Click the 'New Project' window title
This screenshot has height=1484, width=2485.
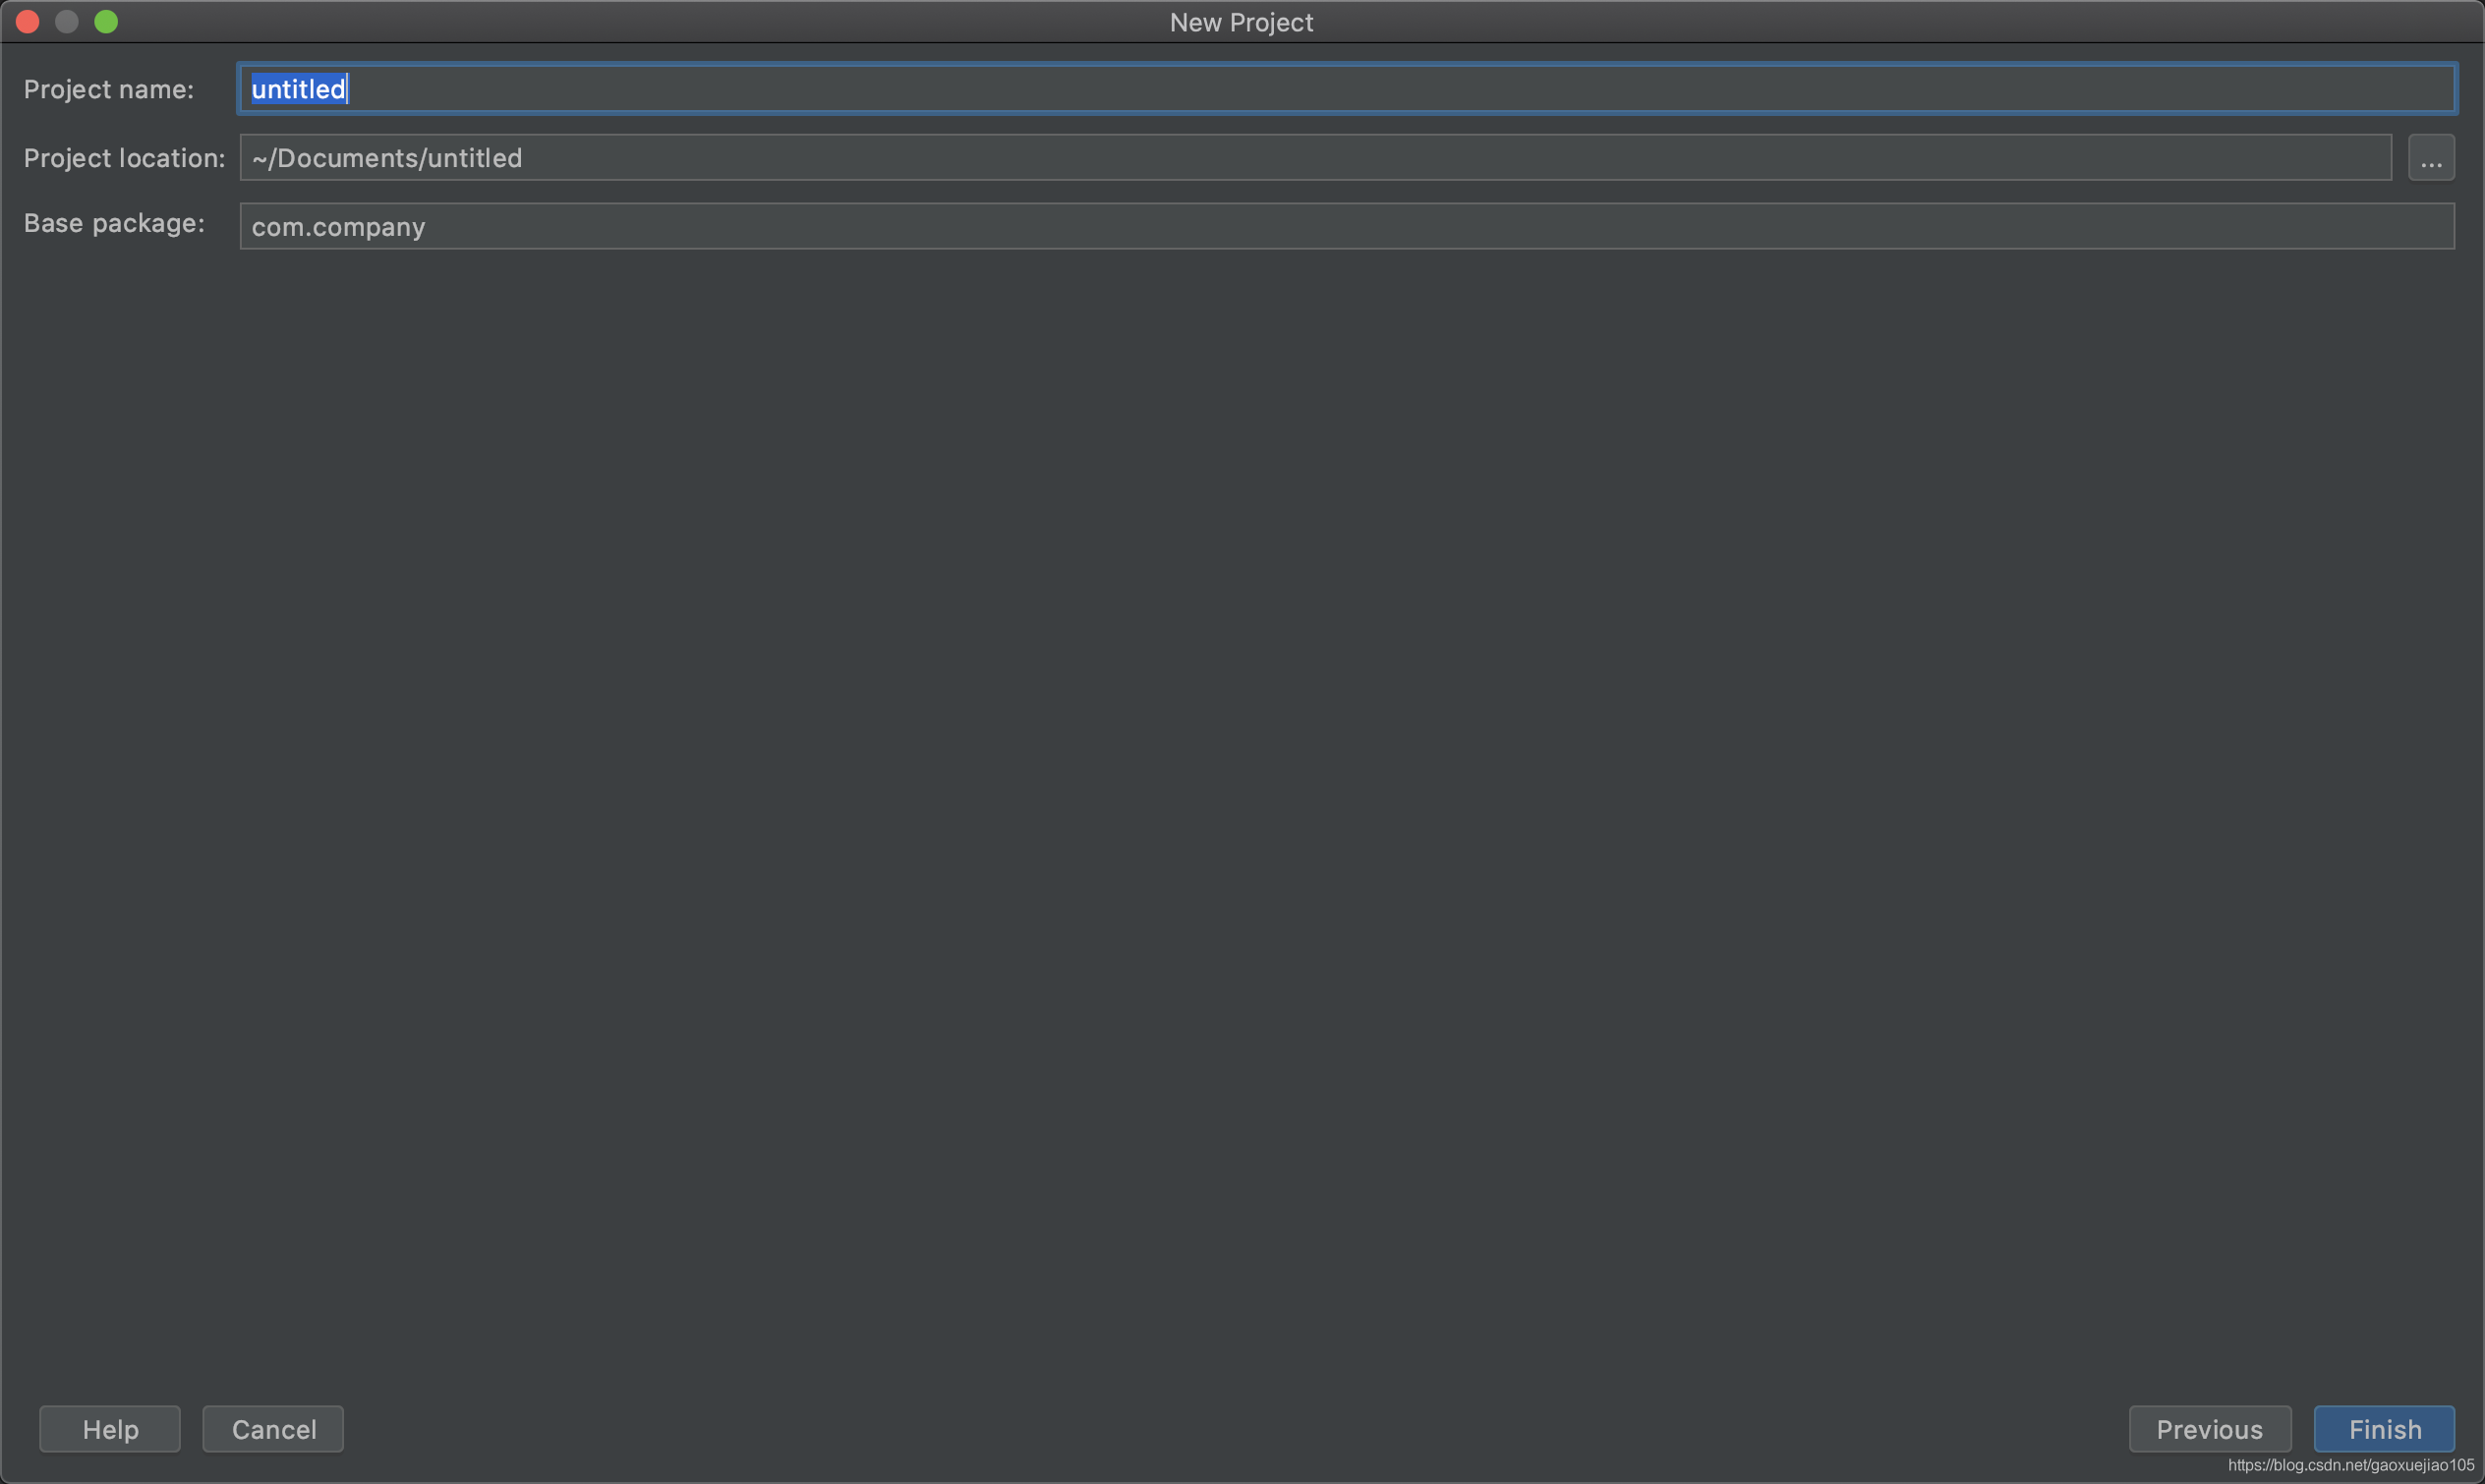click(x=1241, y=22)
